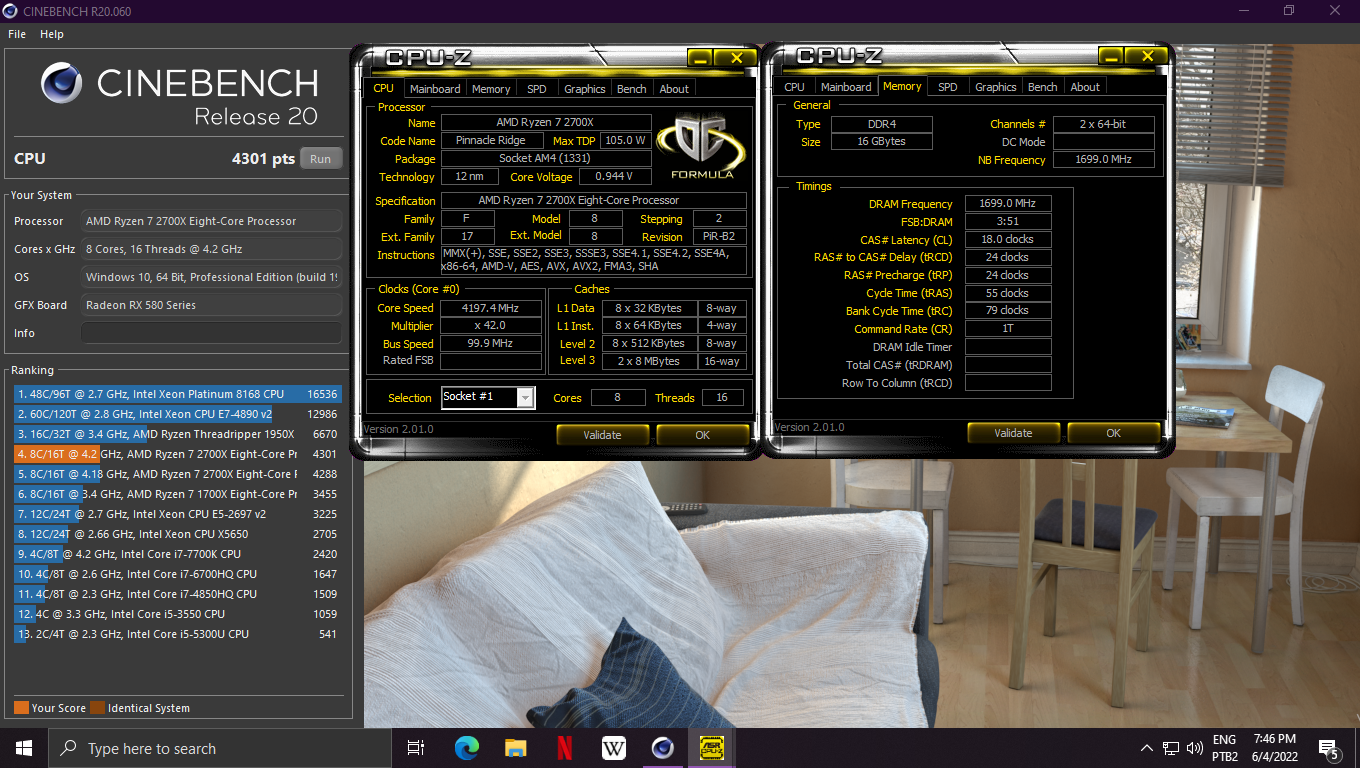Select the Core i5-5300U ranking row
1360x768 pixels.
[x=177, y=634]
